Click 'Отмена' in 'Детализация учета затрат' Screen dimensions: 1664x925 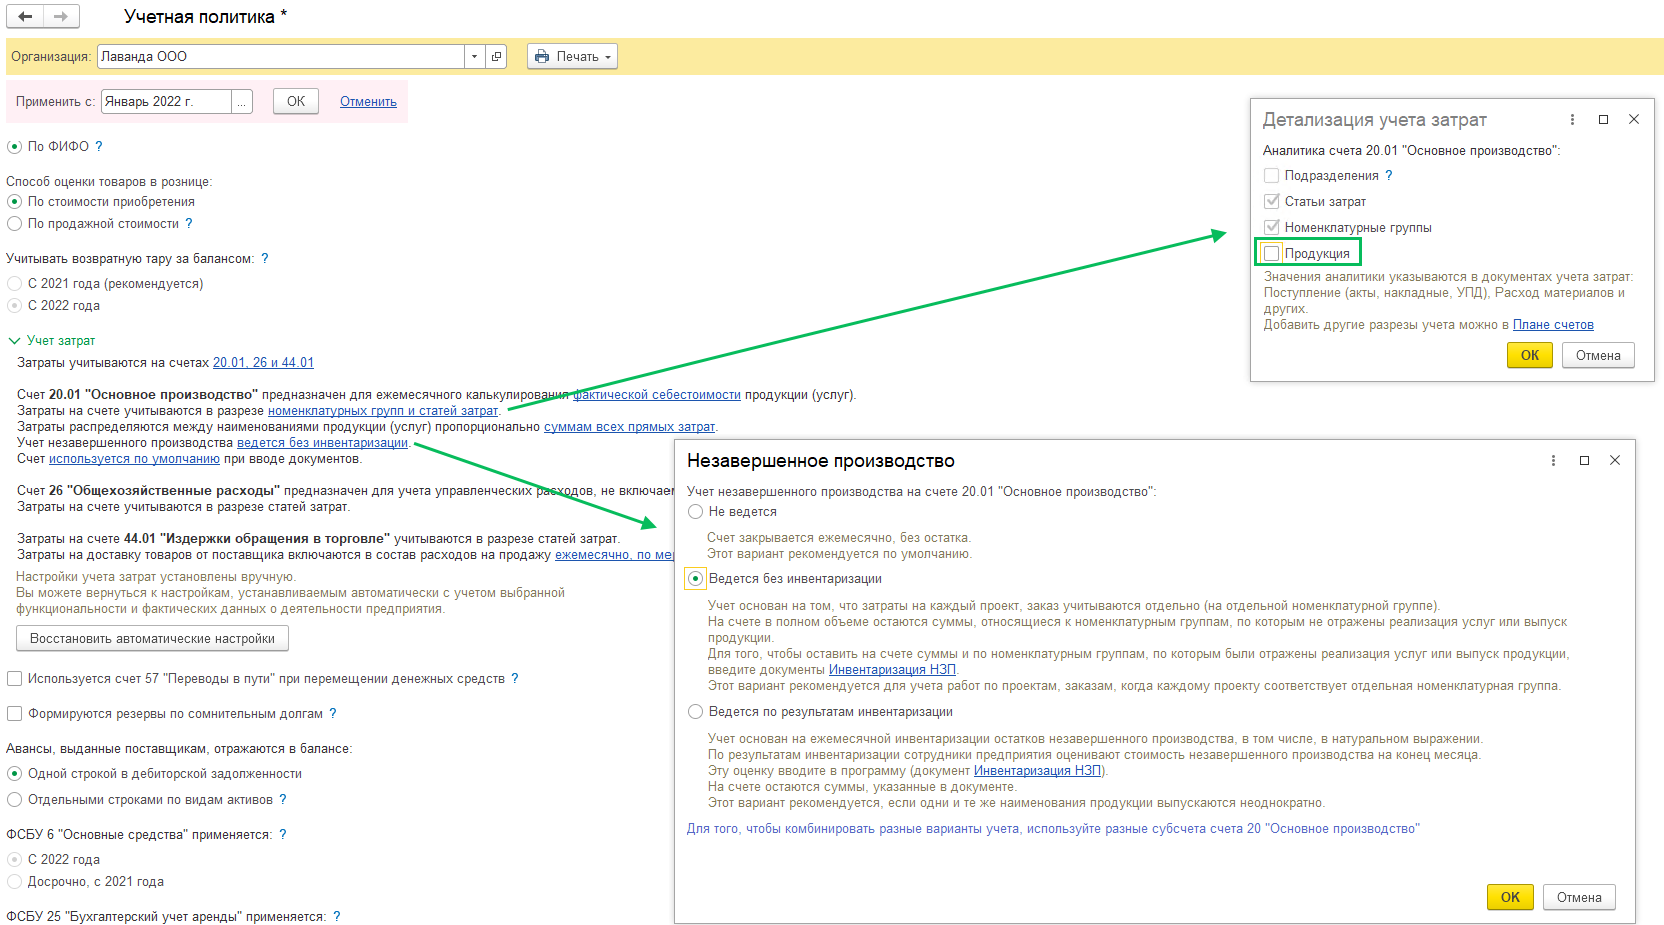pyautogui.click(x=1598, y=355)
